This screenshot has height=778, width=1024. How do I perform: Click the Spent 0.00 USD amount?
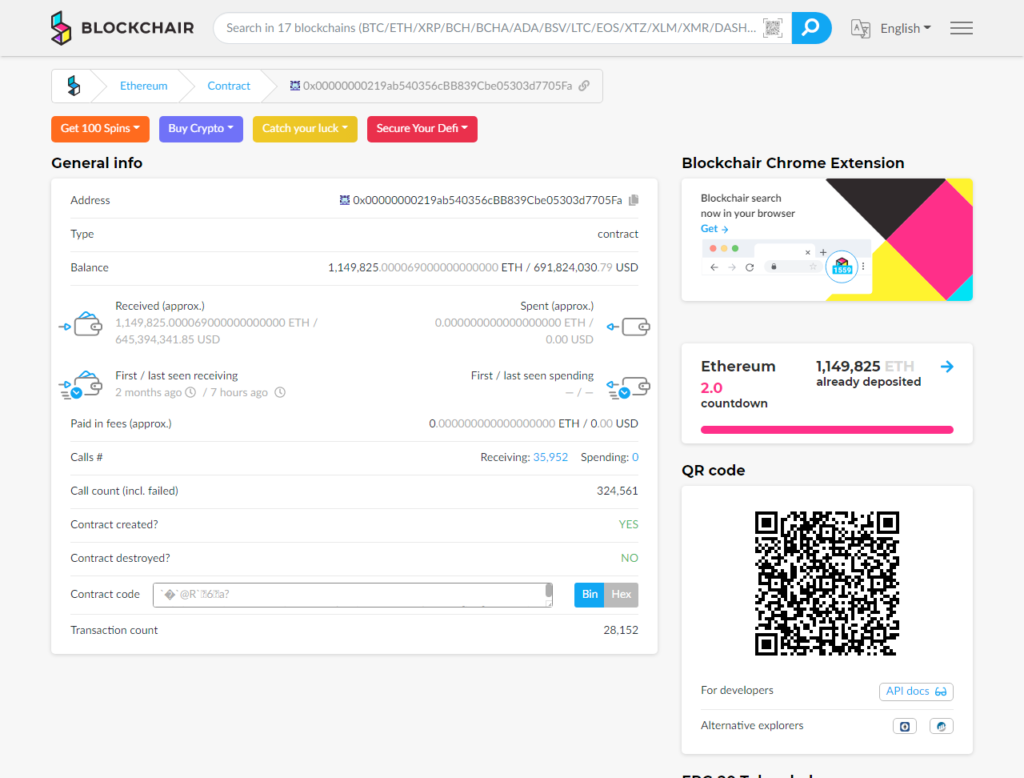click(569, 340)
